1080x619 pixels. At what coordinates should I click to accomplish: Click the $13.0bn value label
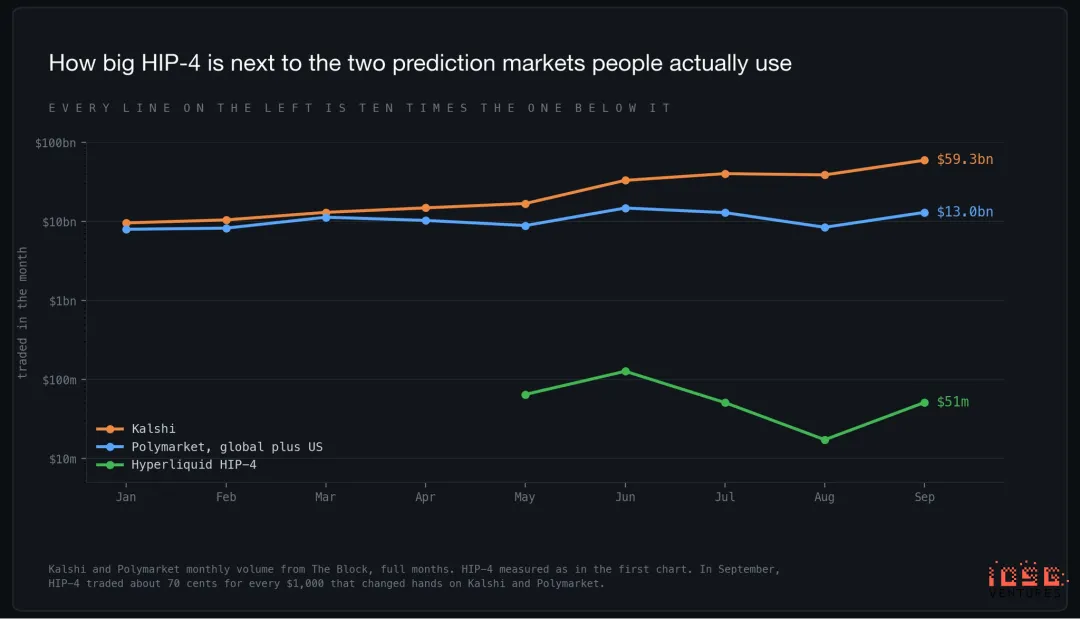click(964, 211)
